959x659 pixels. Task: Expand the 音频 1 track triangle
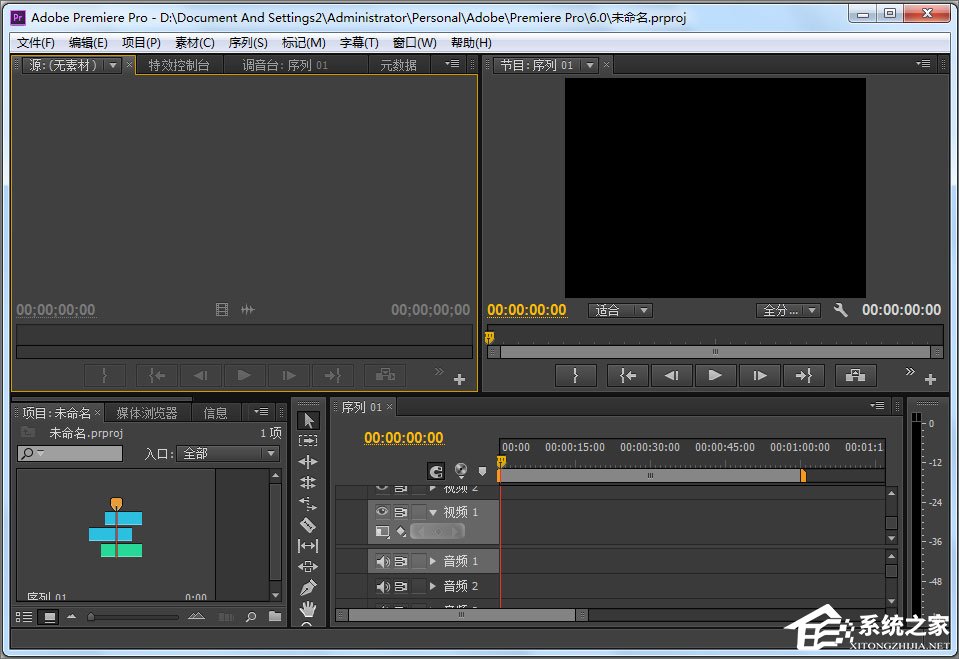click(x=433, y=561)
